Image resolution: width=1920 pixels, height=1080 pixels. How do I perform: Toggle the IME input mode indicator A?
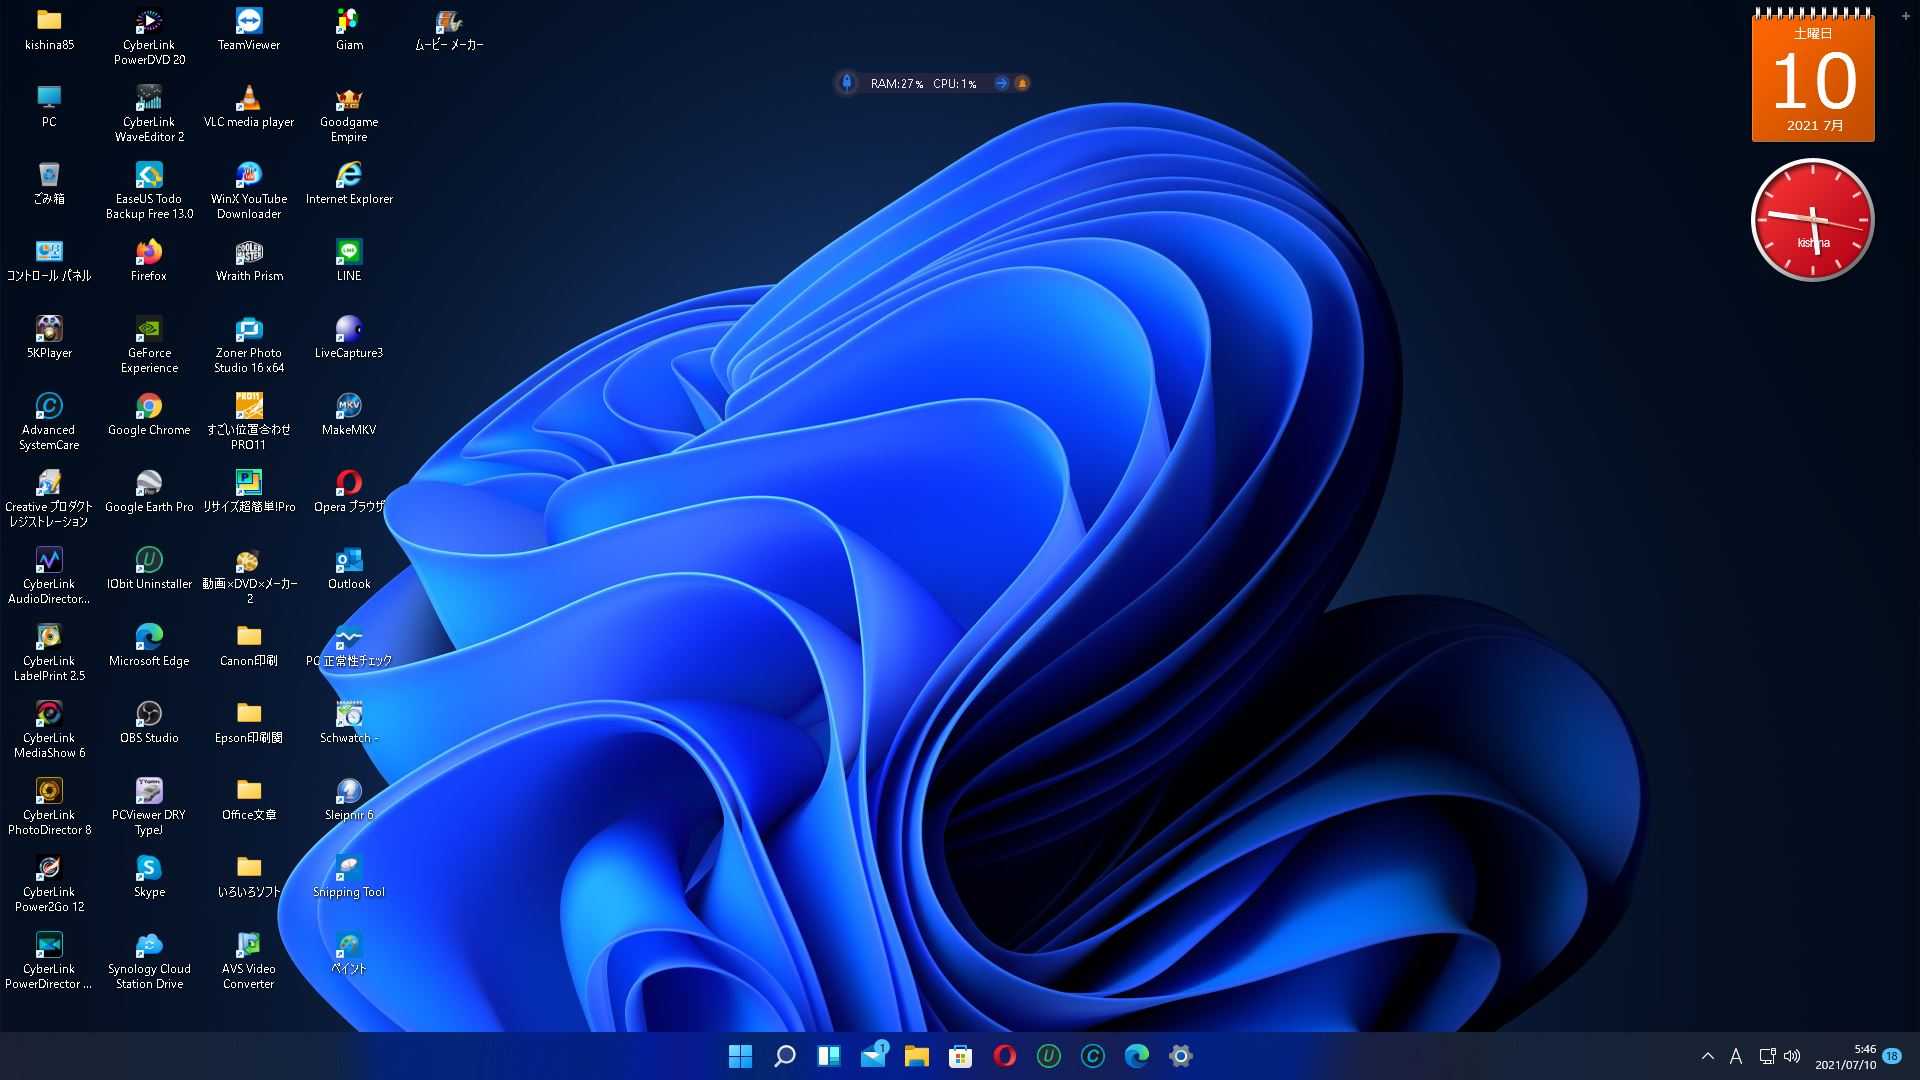point(1736,1056)
